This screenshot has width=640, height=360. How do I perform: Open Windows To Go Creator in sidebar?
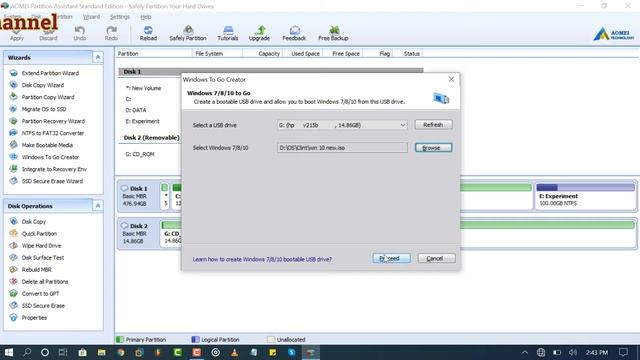coord(50,157)
